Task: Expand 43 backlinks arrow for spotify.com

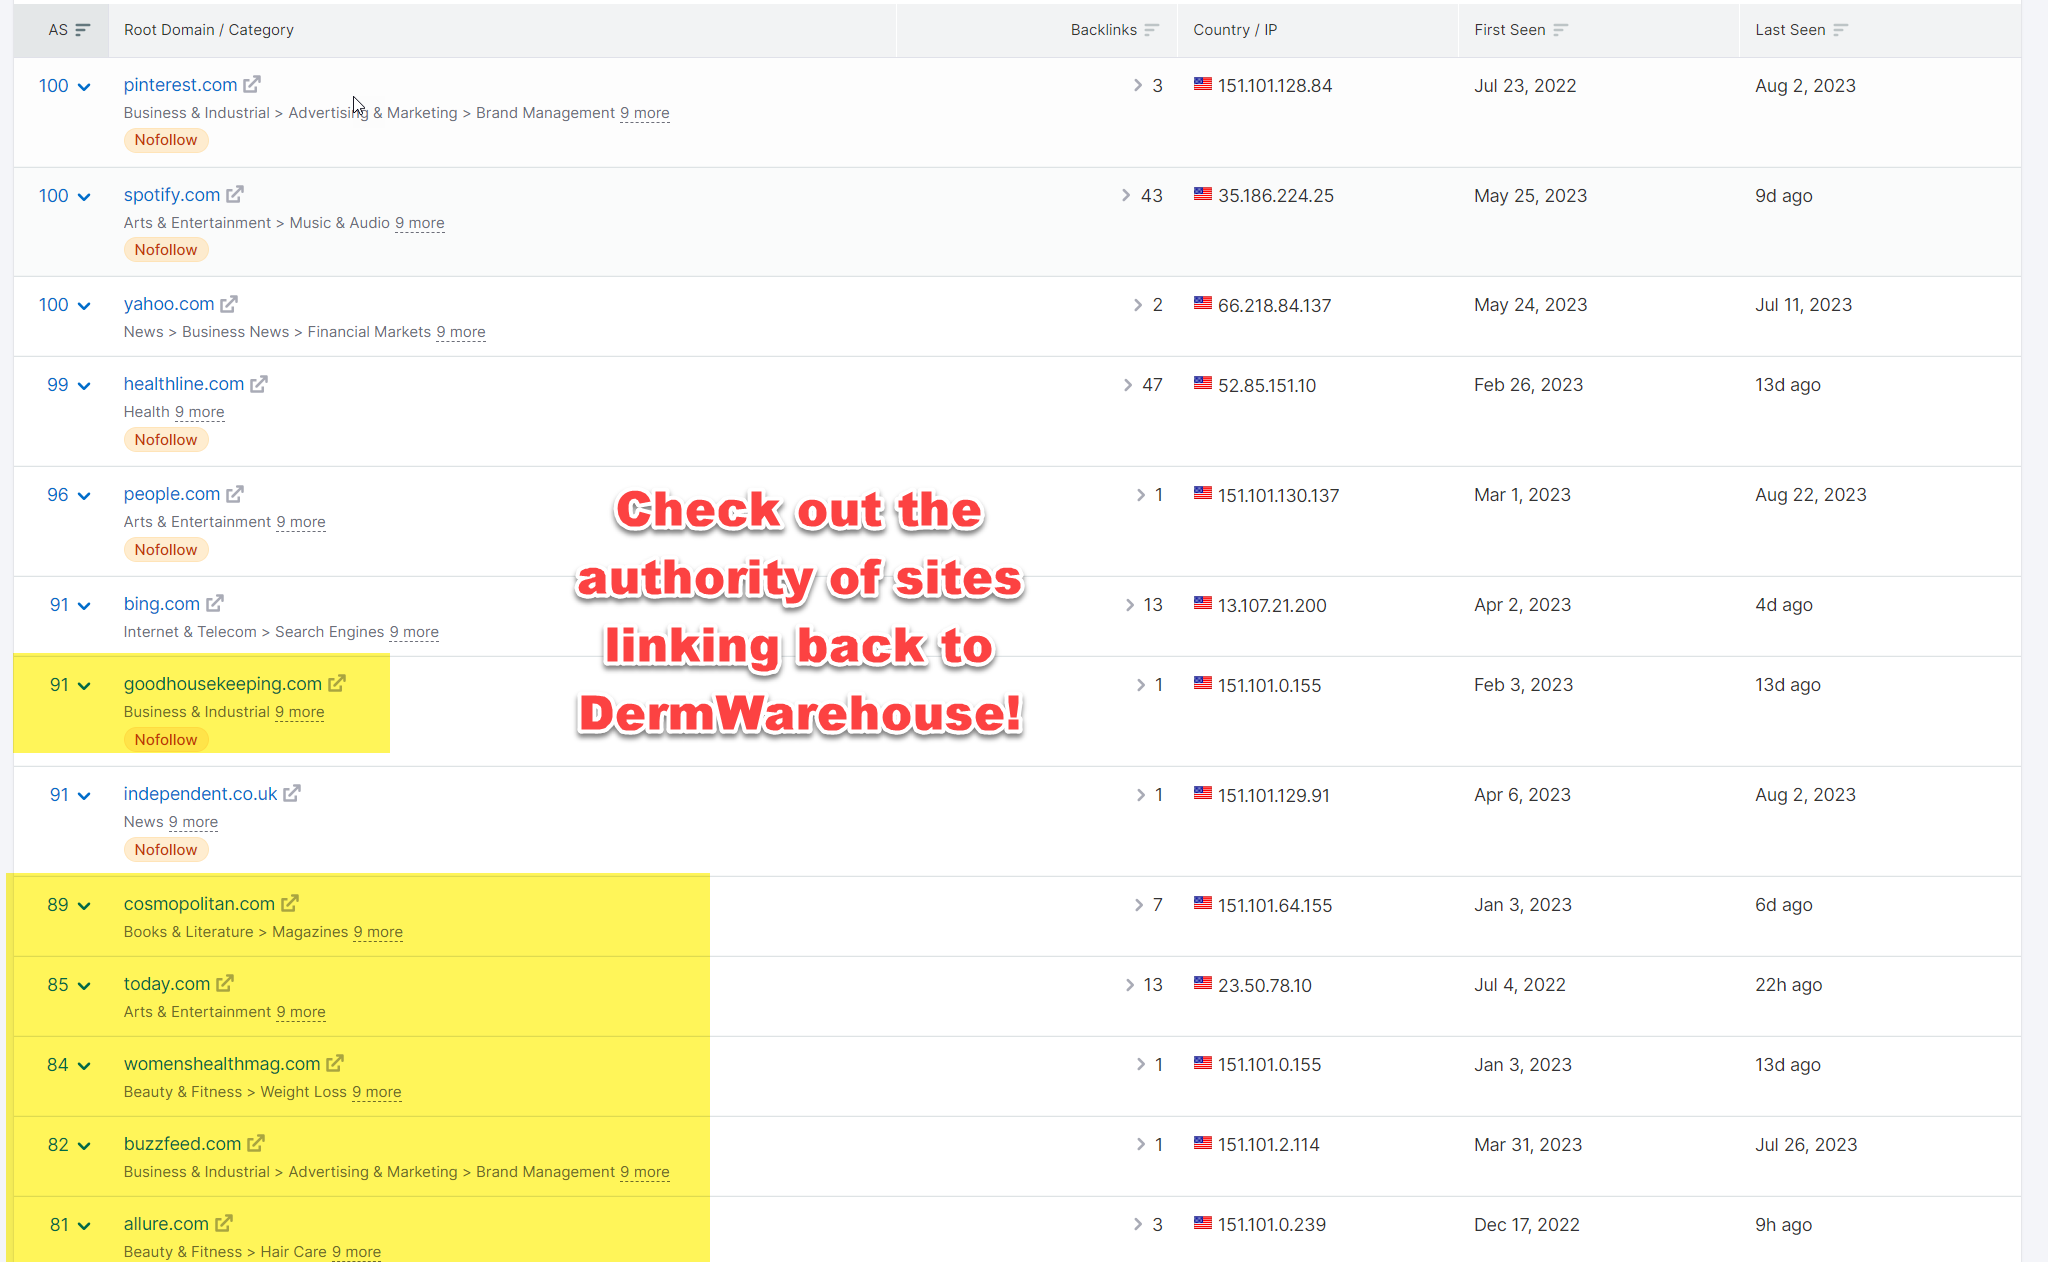Action: 1127,195
